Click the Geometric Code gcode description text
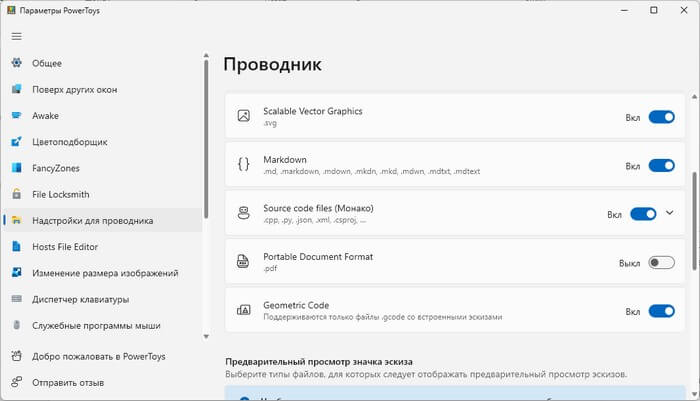Screen dimensions: 700x401 coord(383,317)
